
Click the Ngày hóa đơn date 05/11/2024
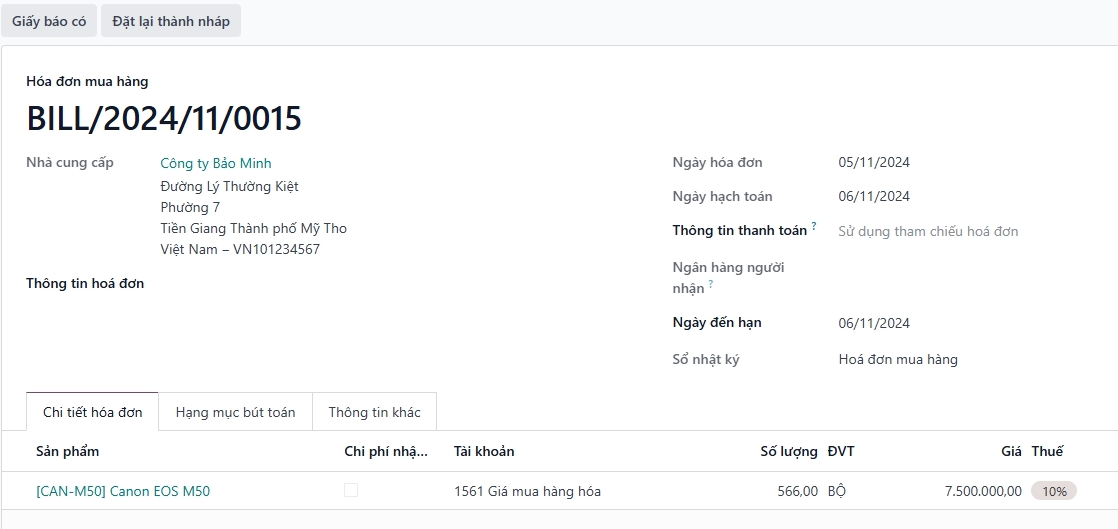[874, 163]
